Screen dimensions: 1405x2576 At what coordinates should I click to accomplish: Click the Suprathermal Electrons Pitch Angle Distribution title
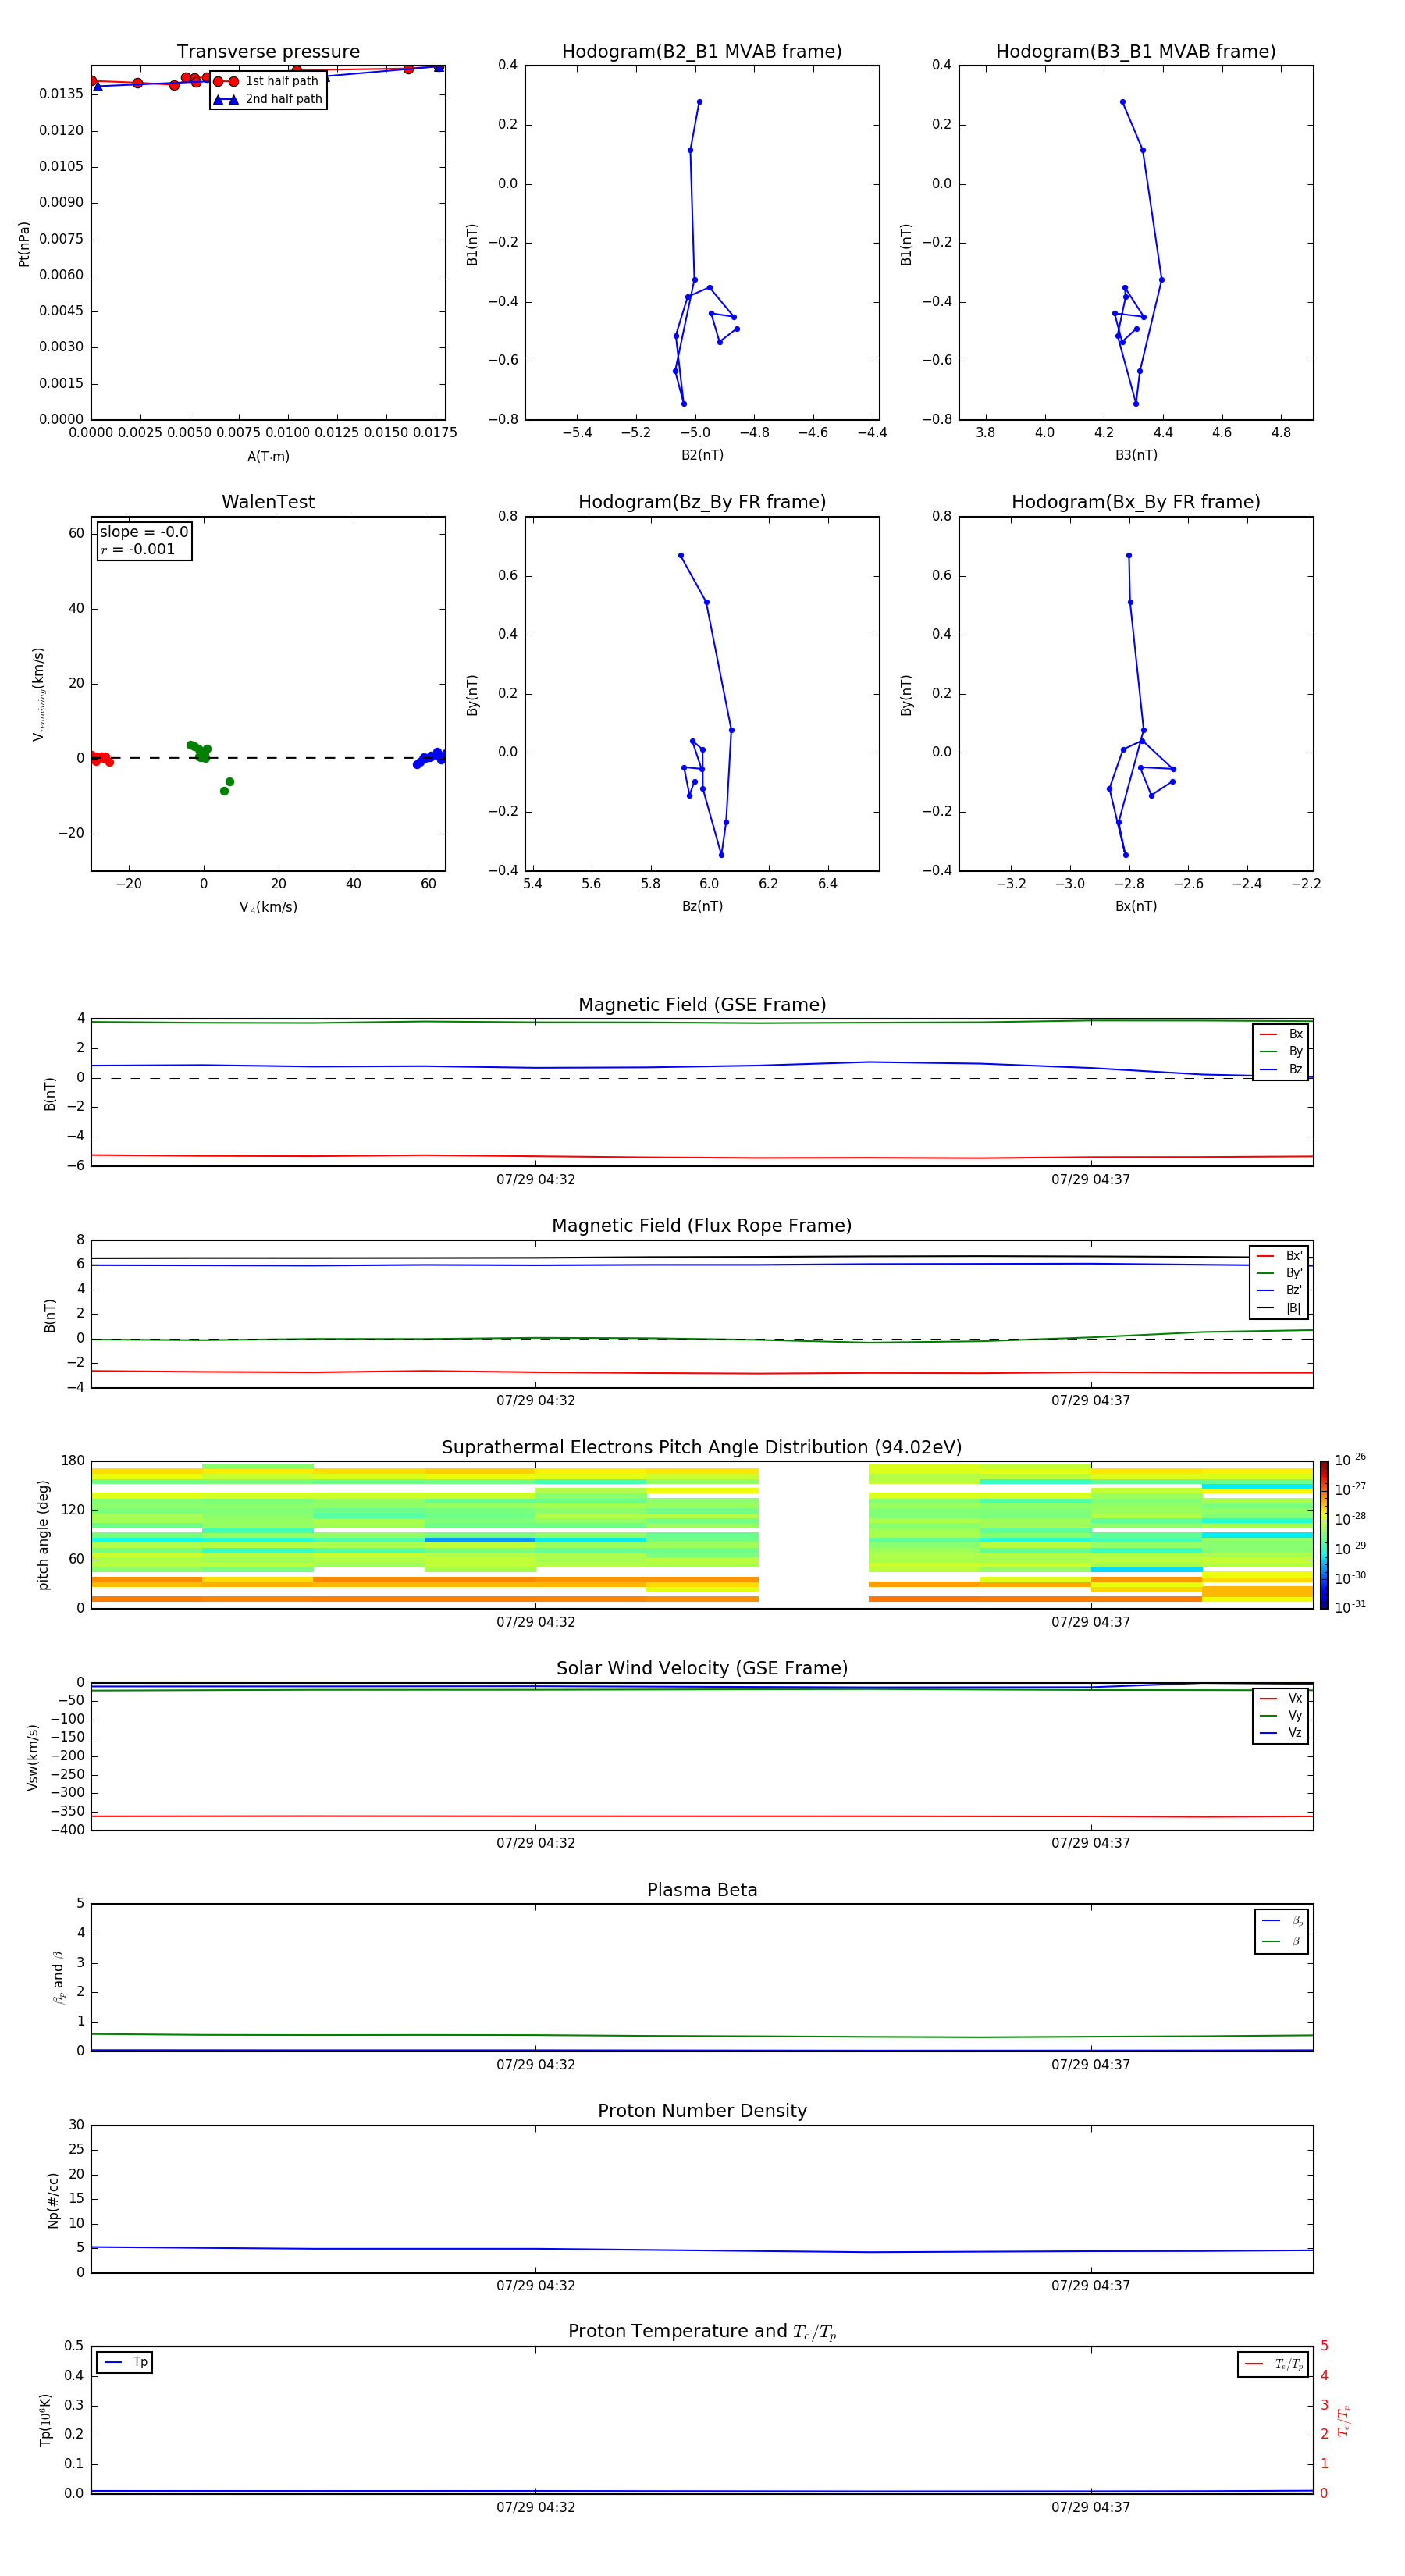pyautogui.click(x=702, y=1448)
